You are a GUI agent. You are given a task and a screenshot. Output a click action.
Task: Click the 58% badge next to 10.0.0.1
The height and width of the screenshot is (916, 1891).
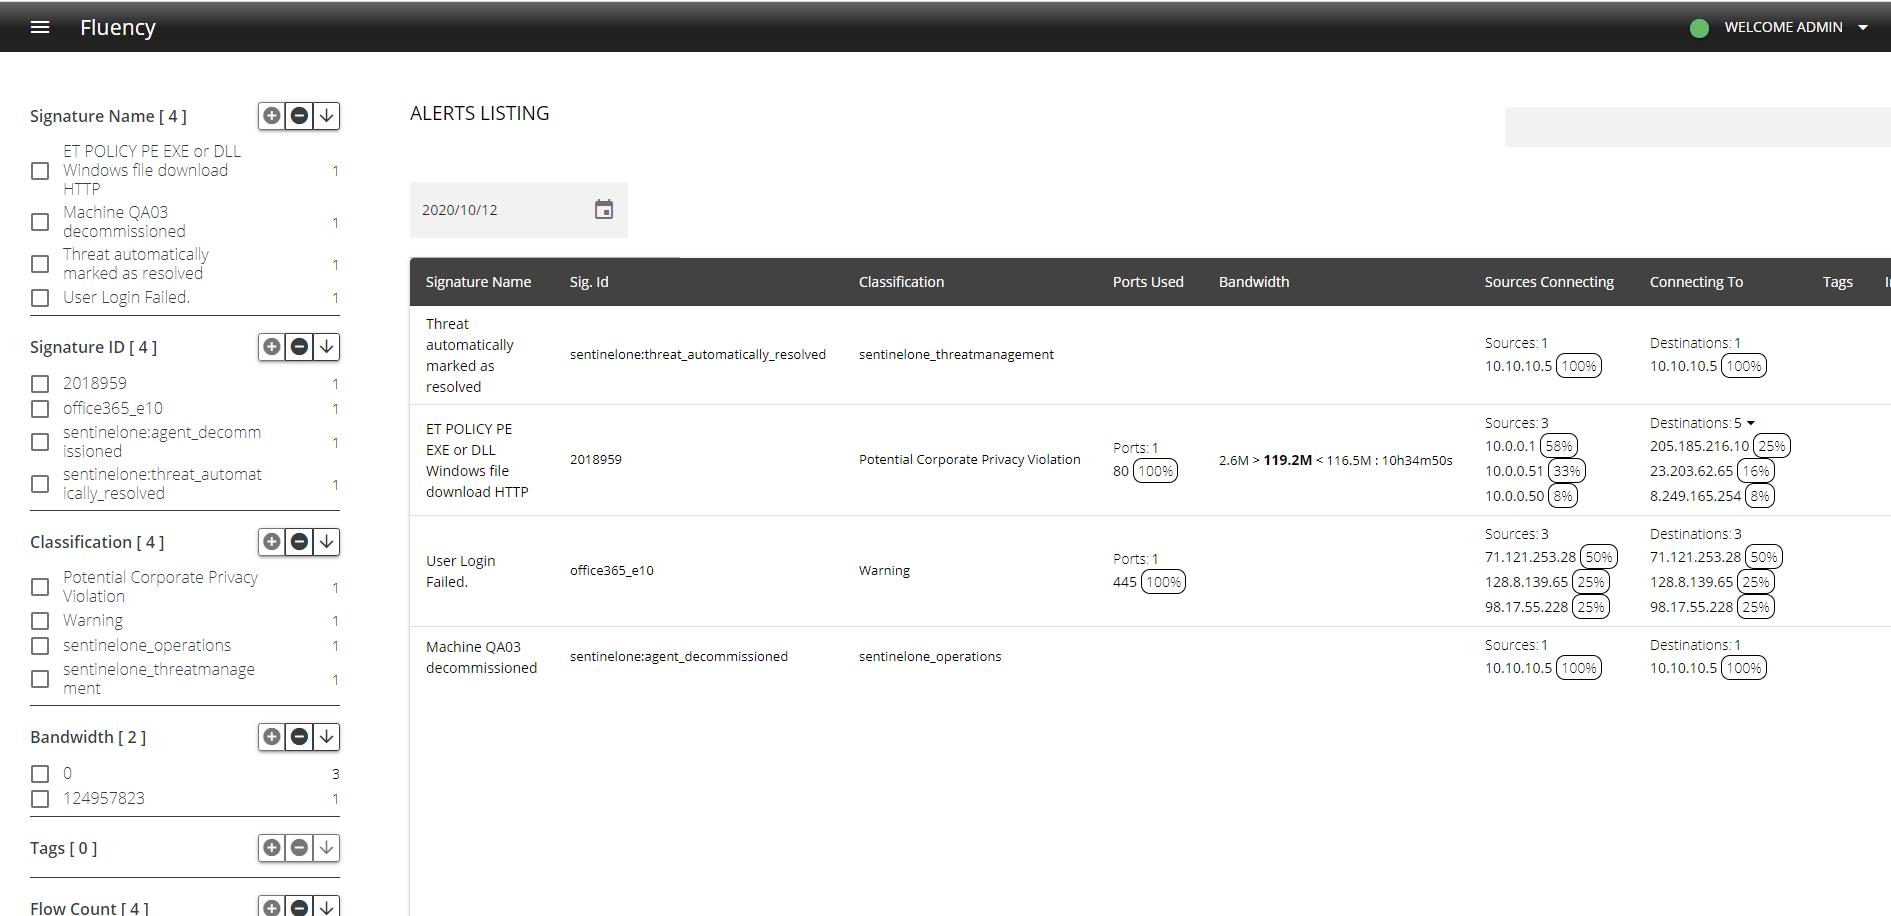pyautogui.click(x=1559, y=446)
